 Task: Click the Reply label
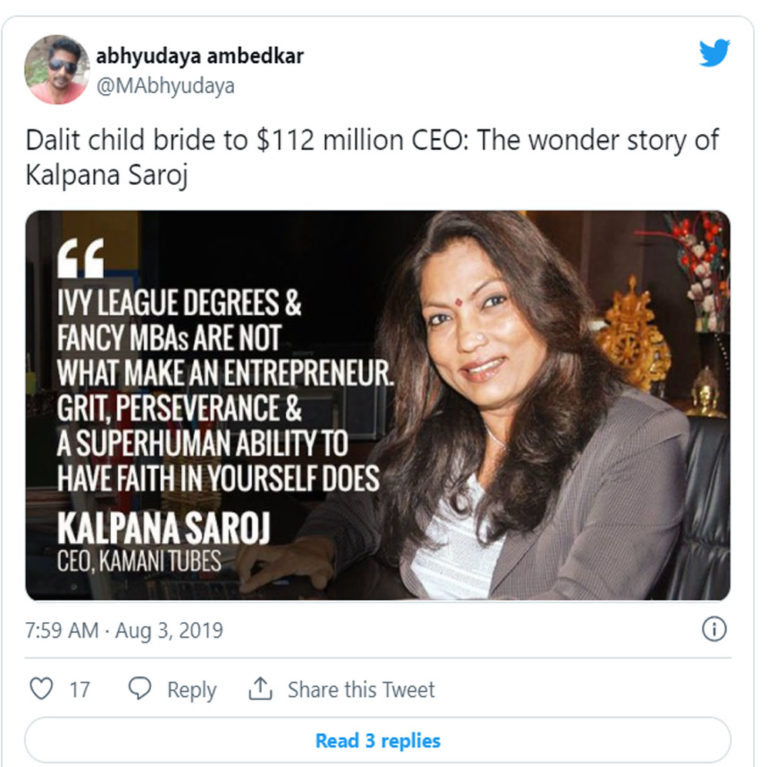(x=192, y=690)
